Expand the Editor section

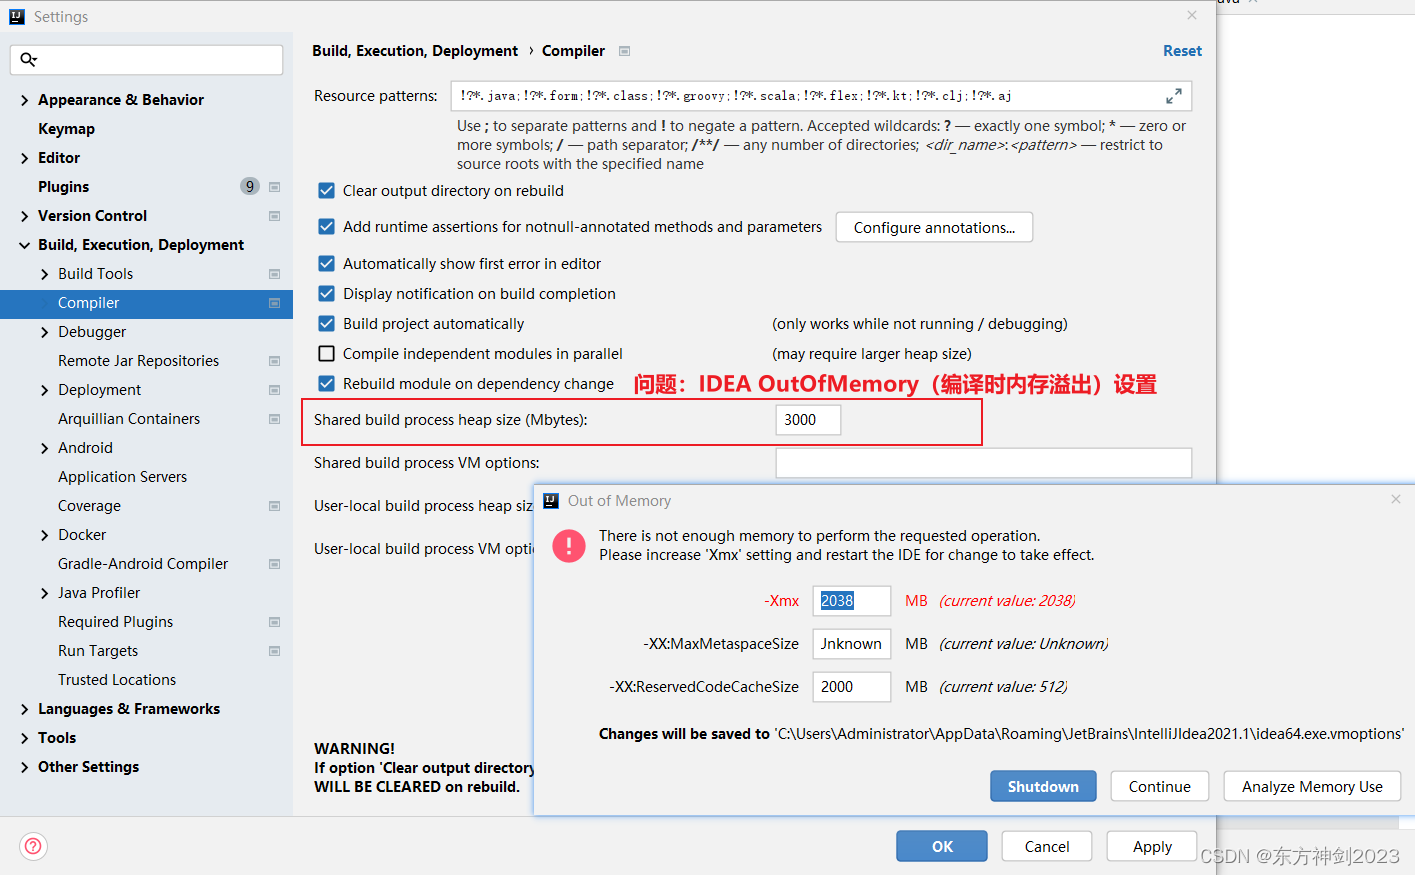24,158
